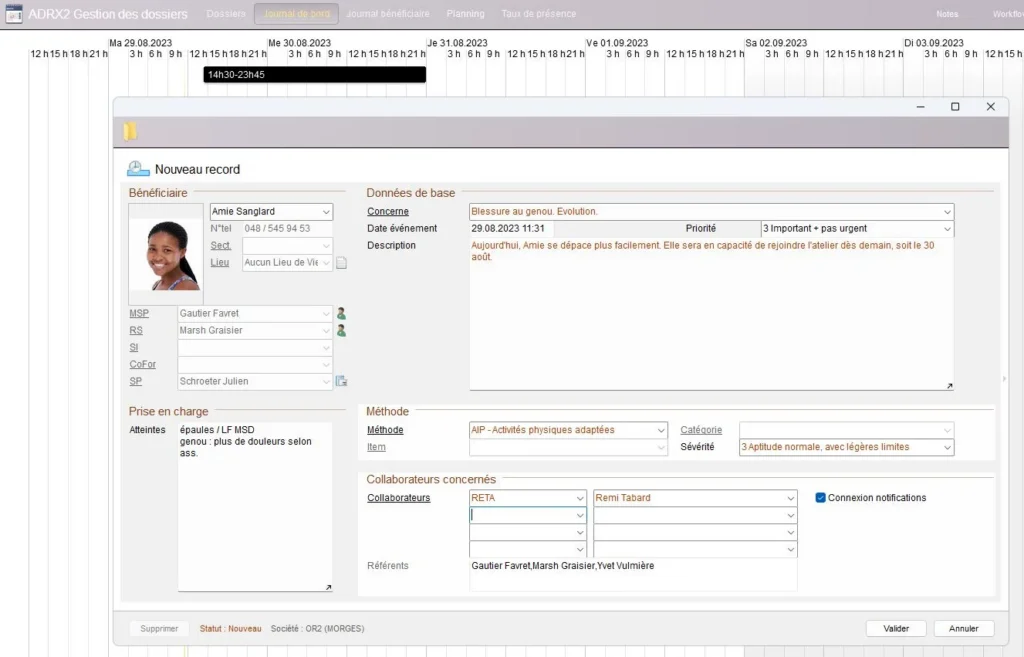Open the Sévérité dropdown

coord(947,447)
